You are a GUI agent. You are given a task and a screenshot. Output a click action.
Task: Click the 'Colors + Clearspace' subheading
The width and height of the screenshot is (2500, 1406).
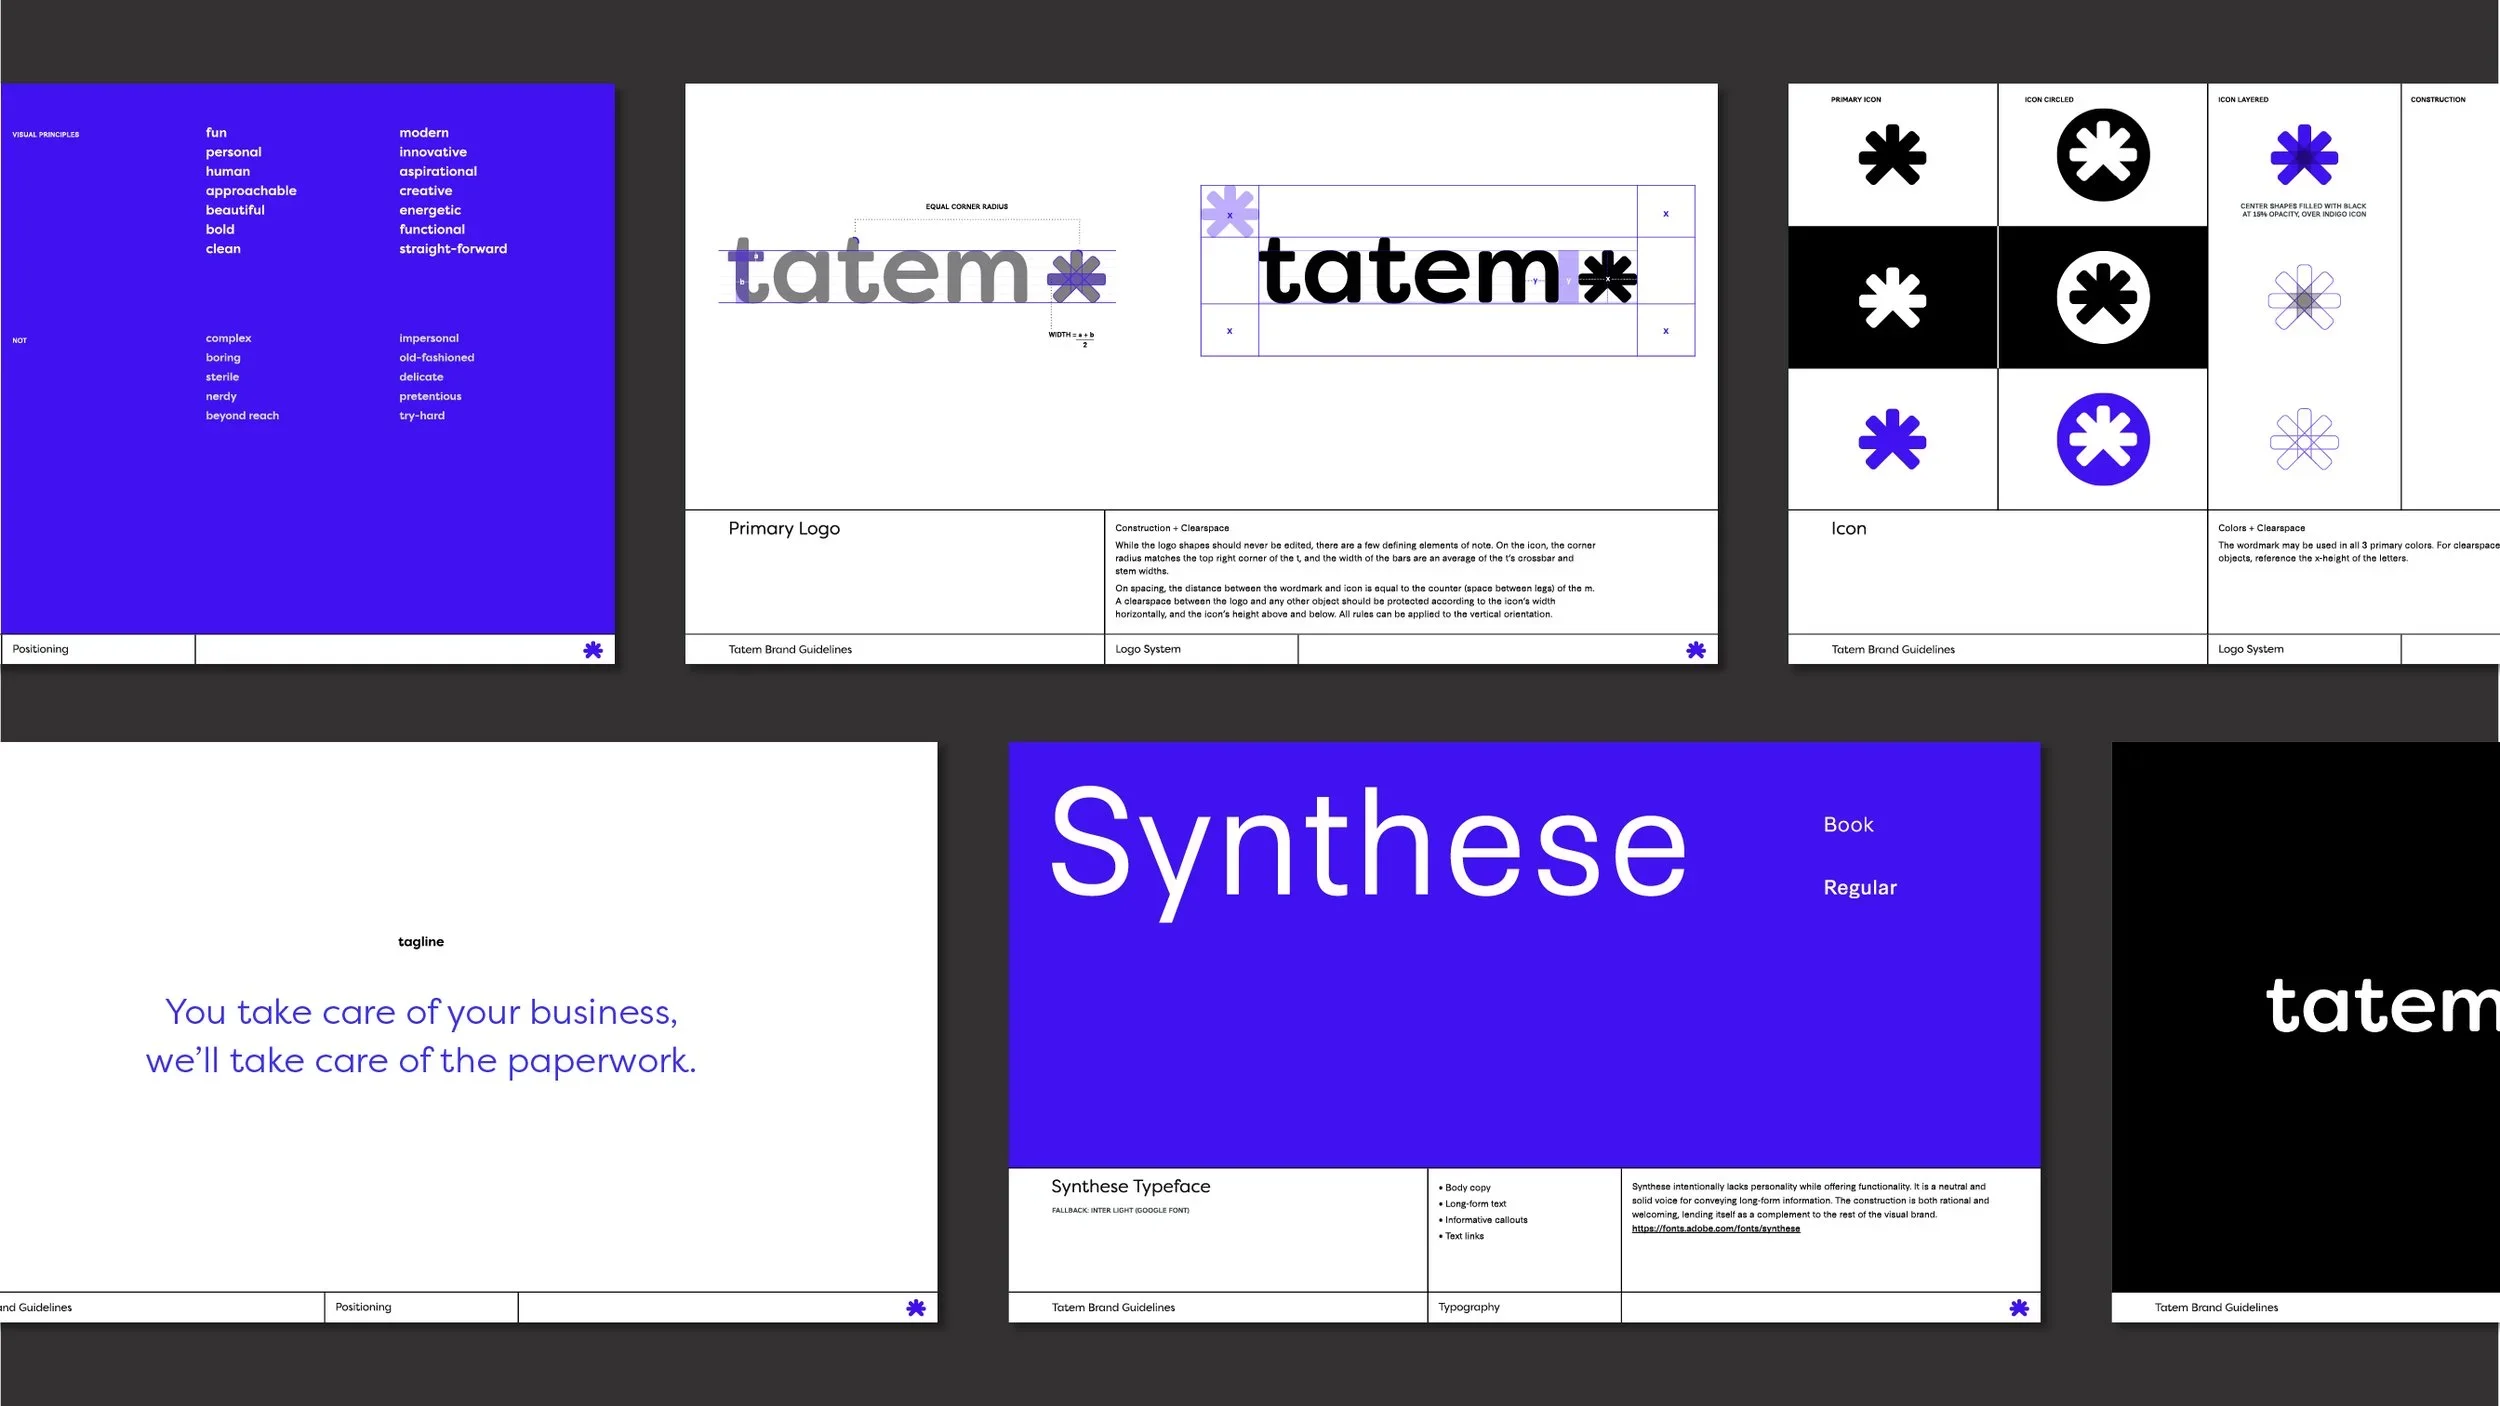tap(2261, 528)
